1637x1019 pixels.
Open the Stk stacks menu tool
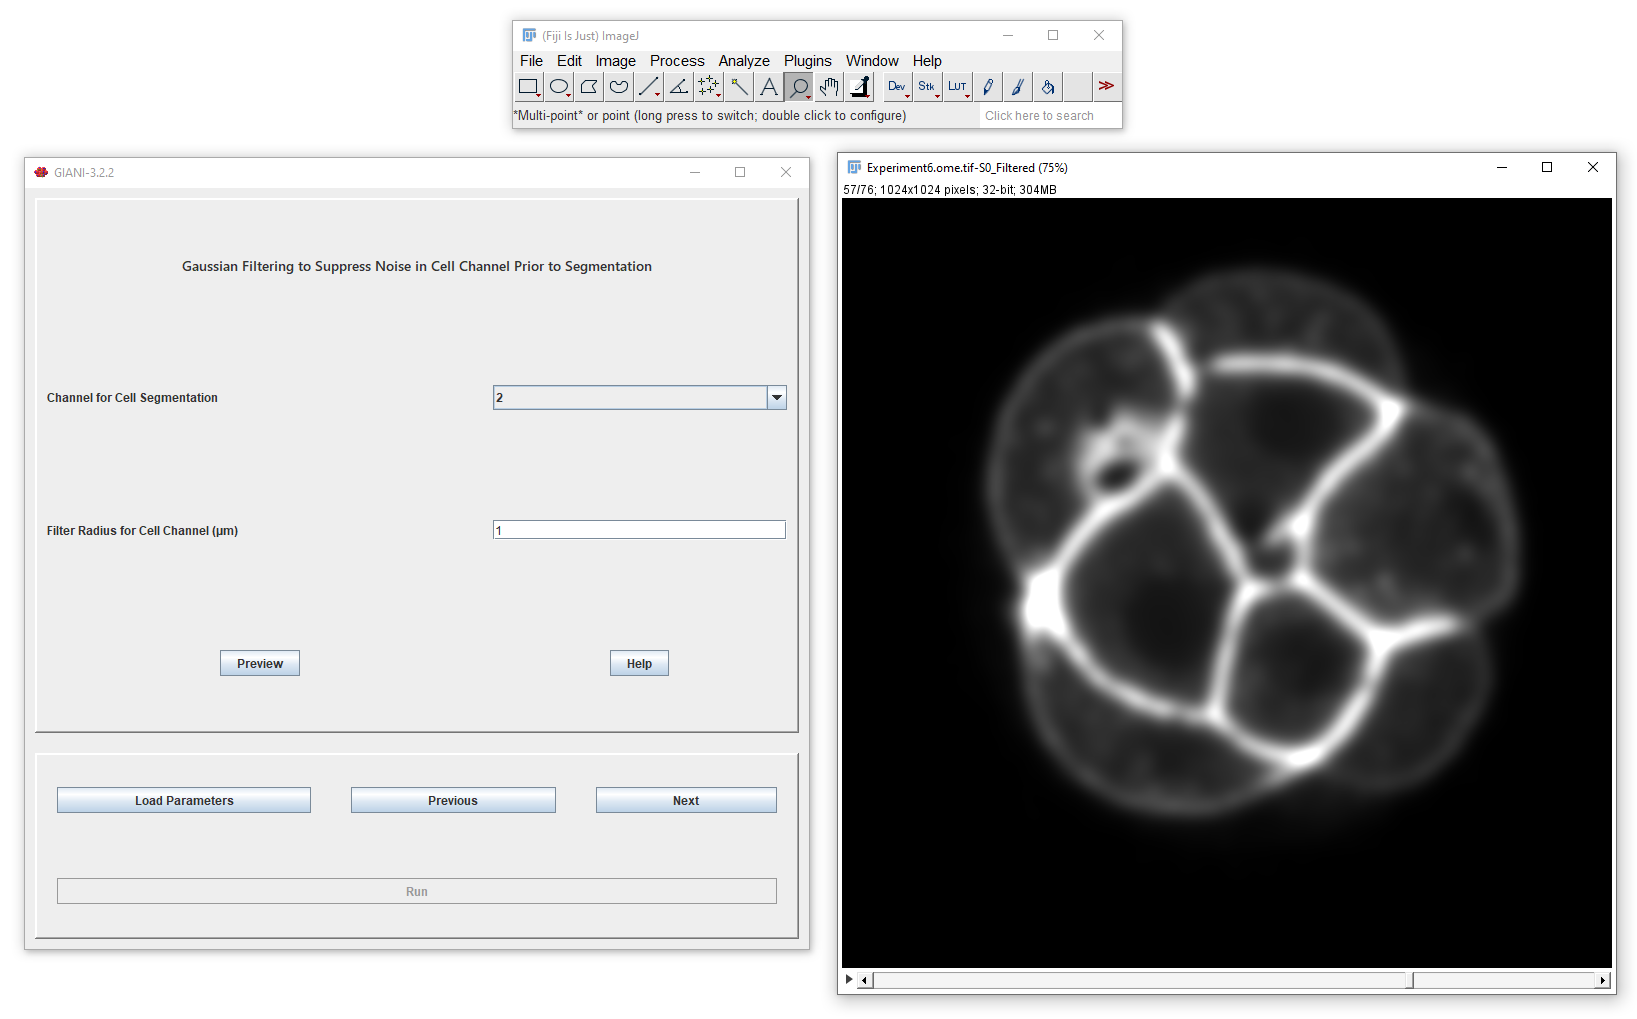[x=927, y=87]
